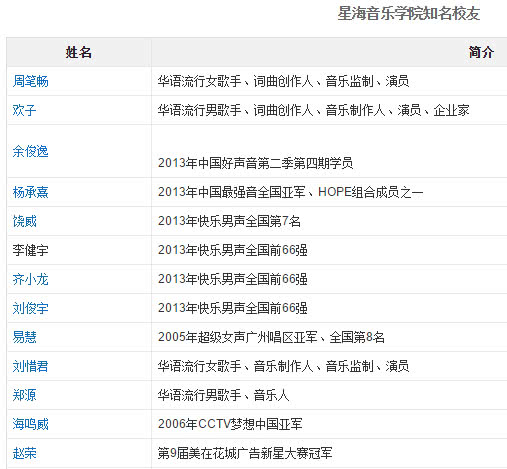Select the name 李健宇
Image resolution: width=507 pixels, height=469 pixels.
pos(30,250)
